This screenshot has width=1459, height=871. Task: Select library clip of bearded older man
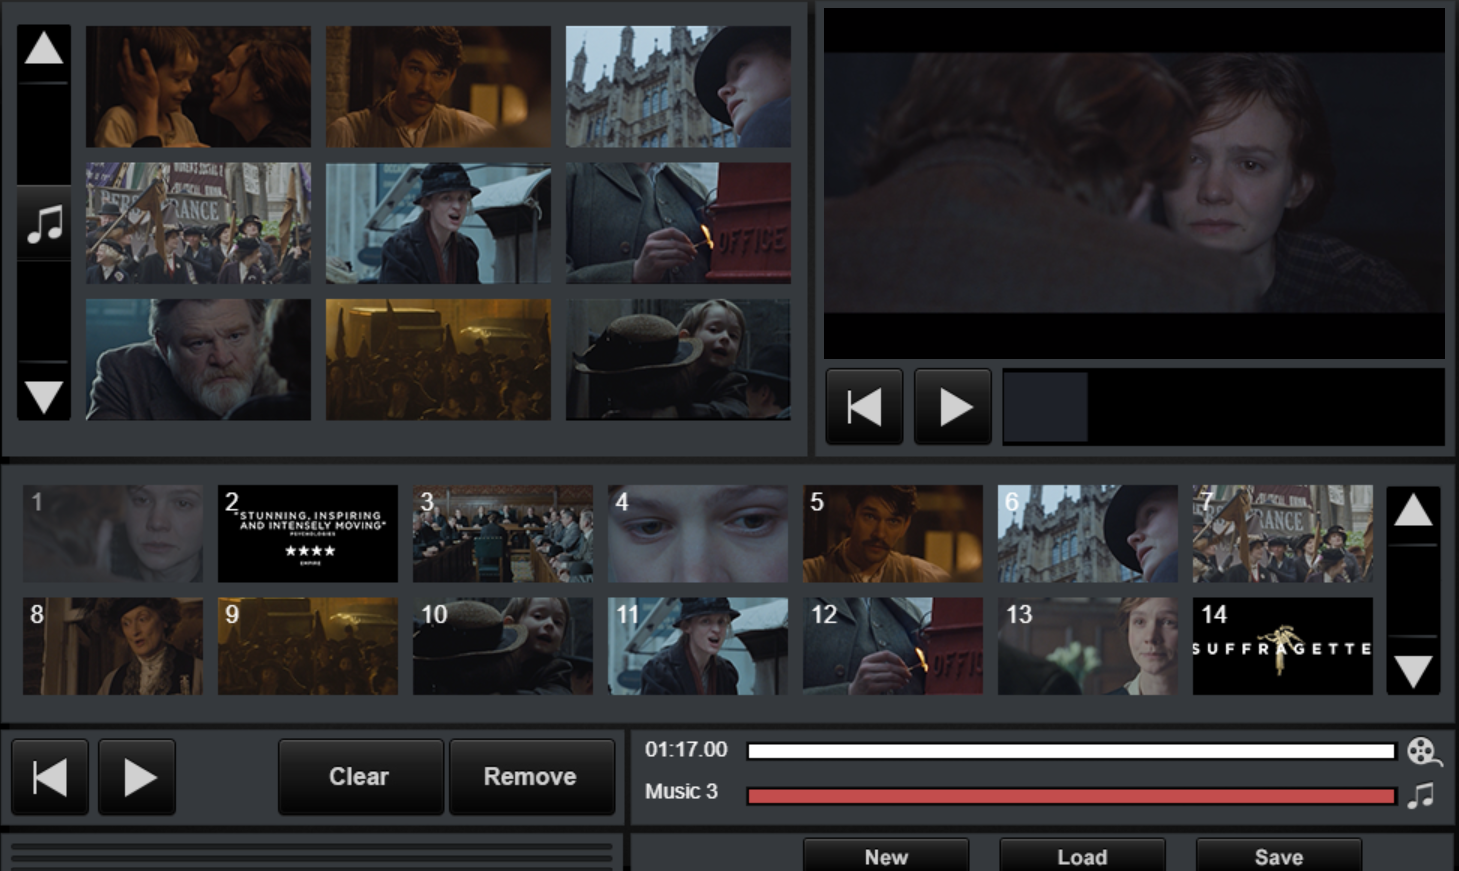198,359
